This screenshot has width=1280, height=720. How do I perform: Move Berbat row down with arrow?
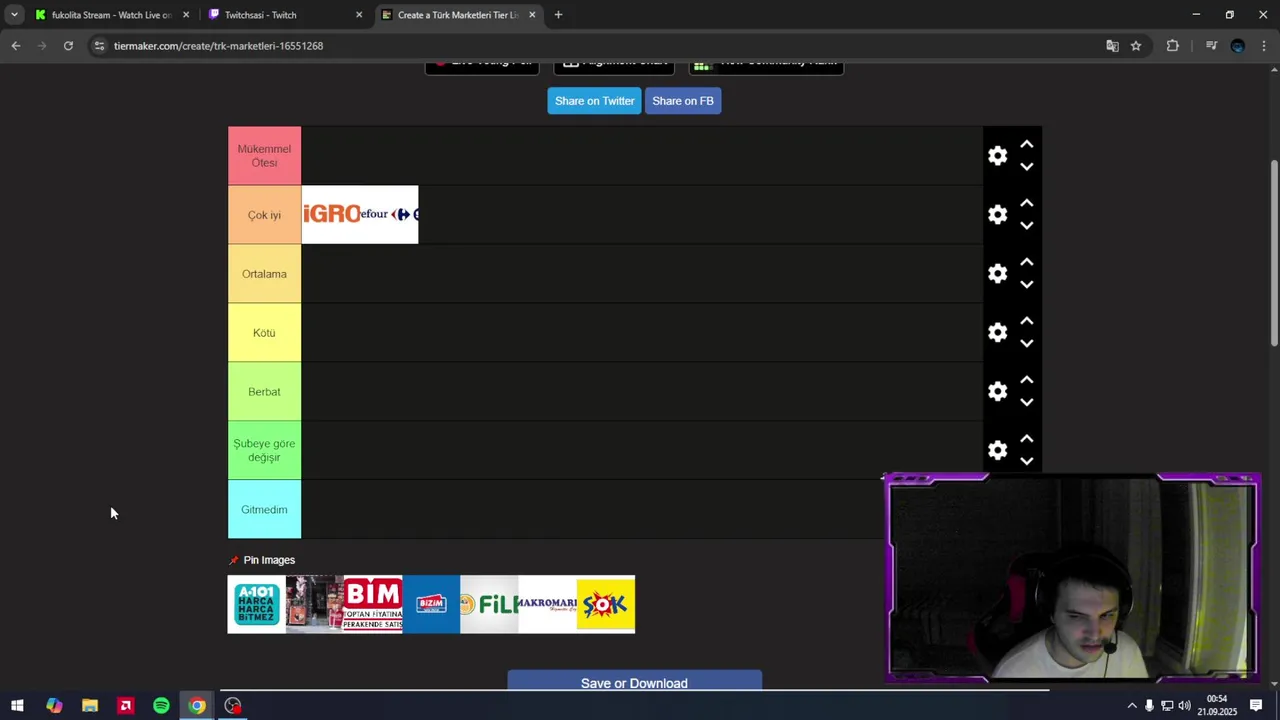[1026, 403]
